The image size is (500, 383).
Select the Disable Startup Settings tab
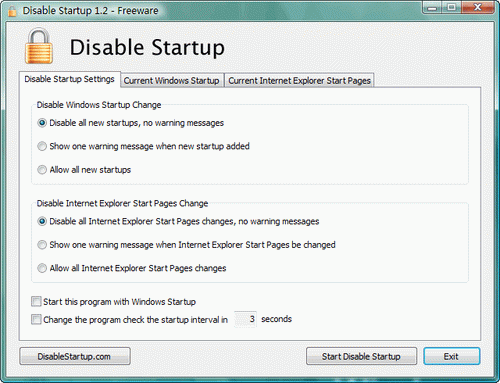pos(70,79)
